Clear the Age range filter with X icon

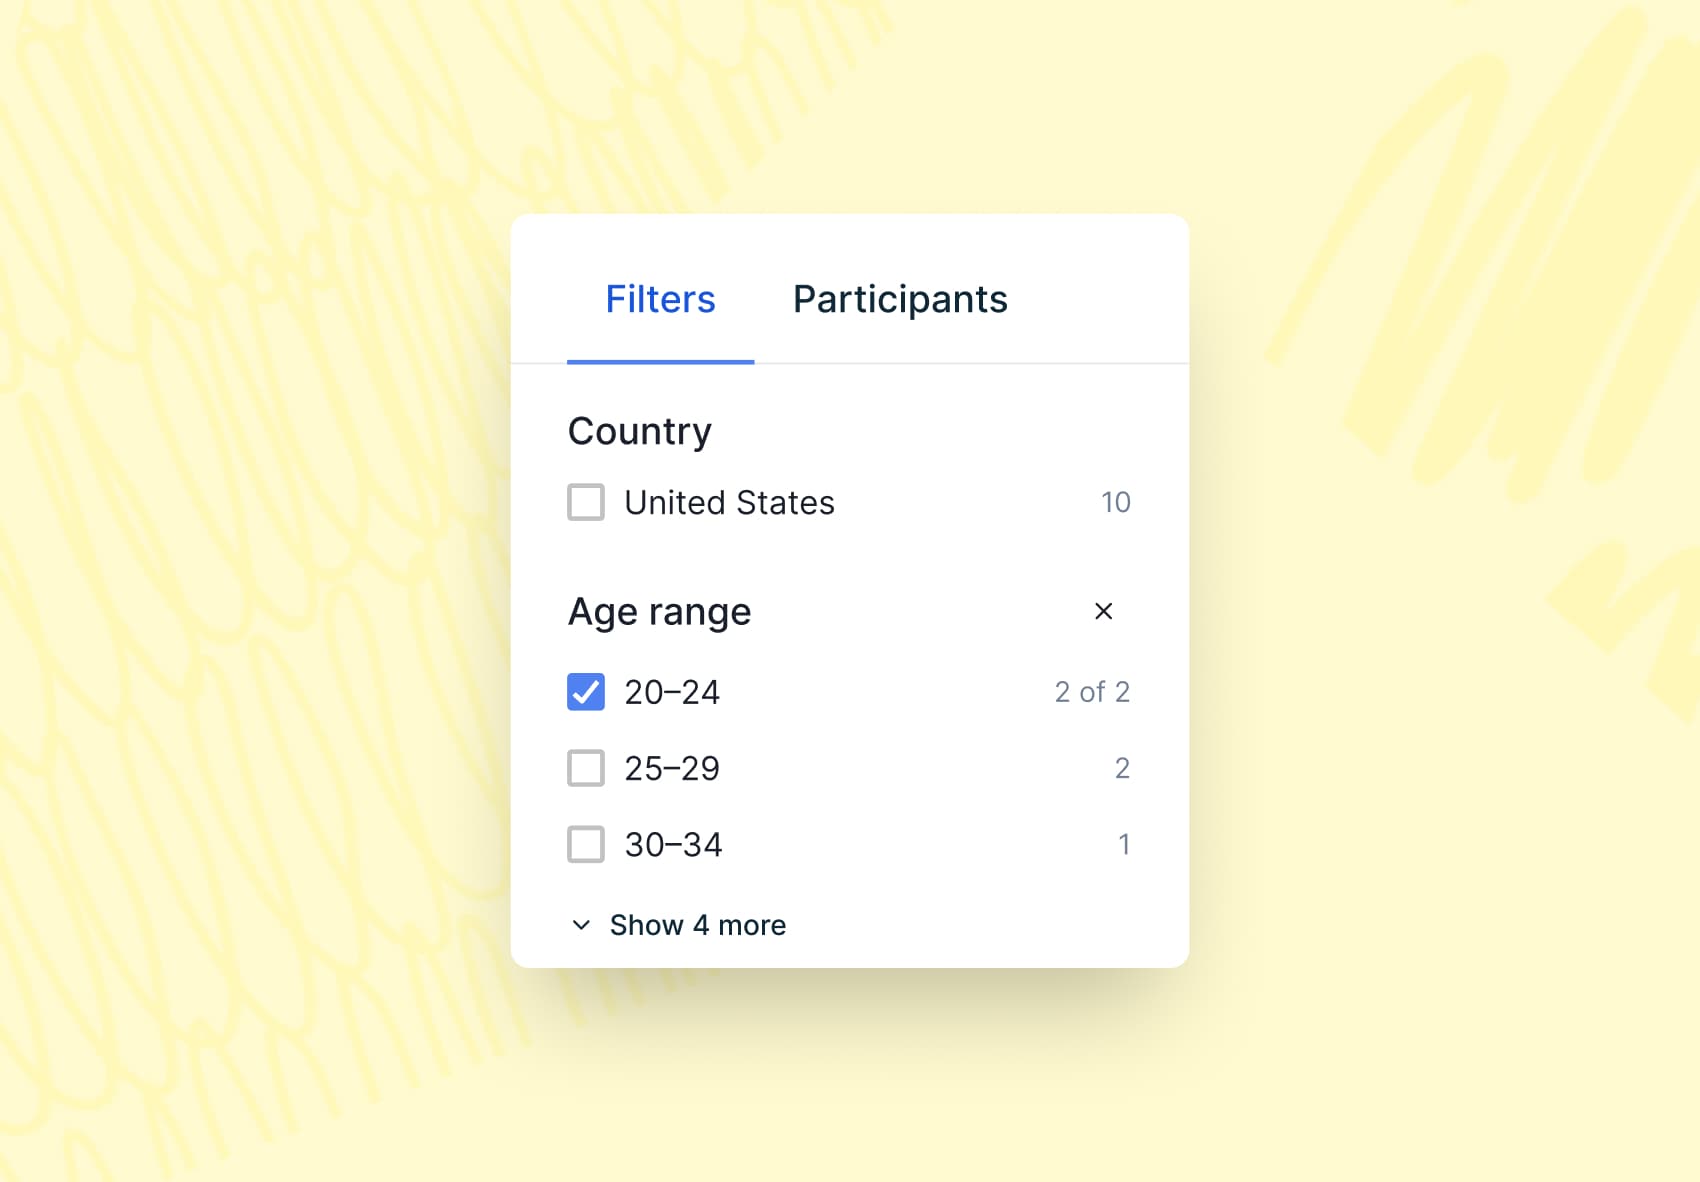pos(1103,611)
